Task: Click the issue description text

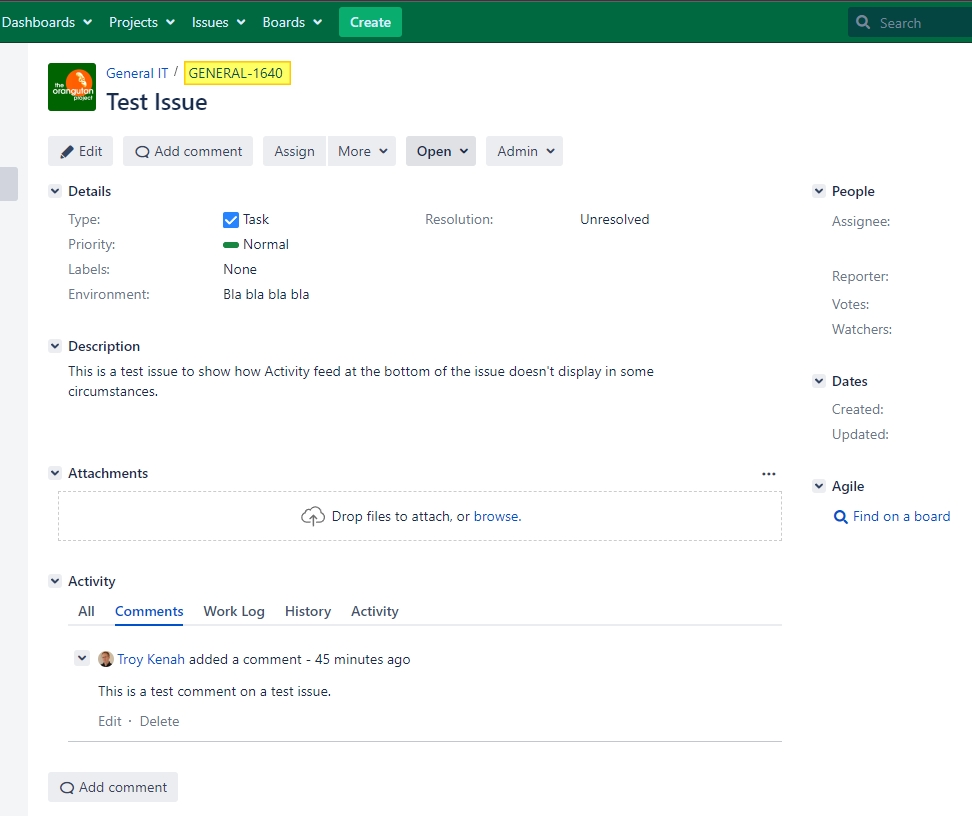Action: point(361,381)
